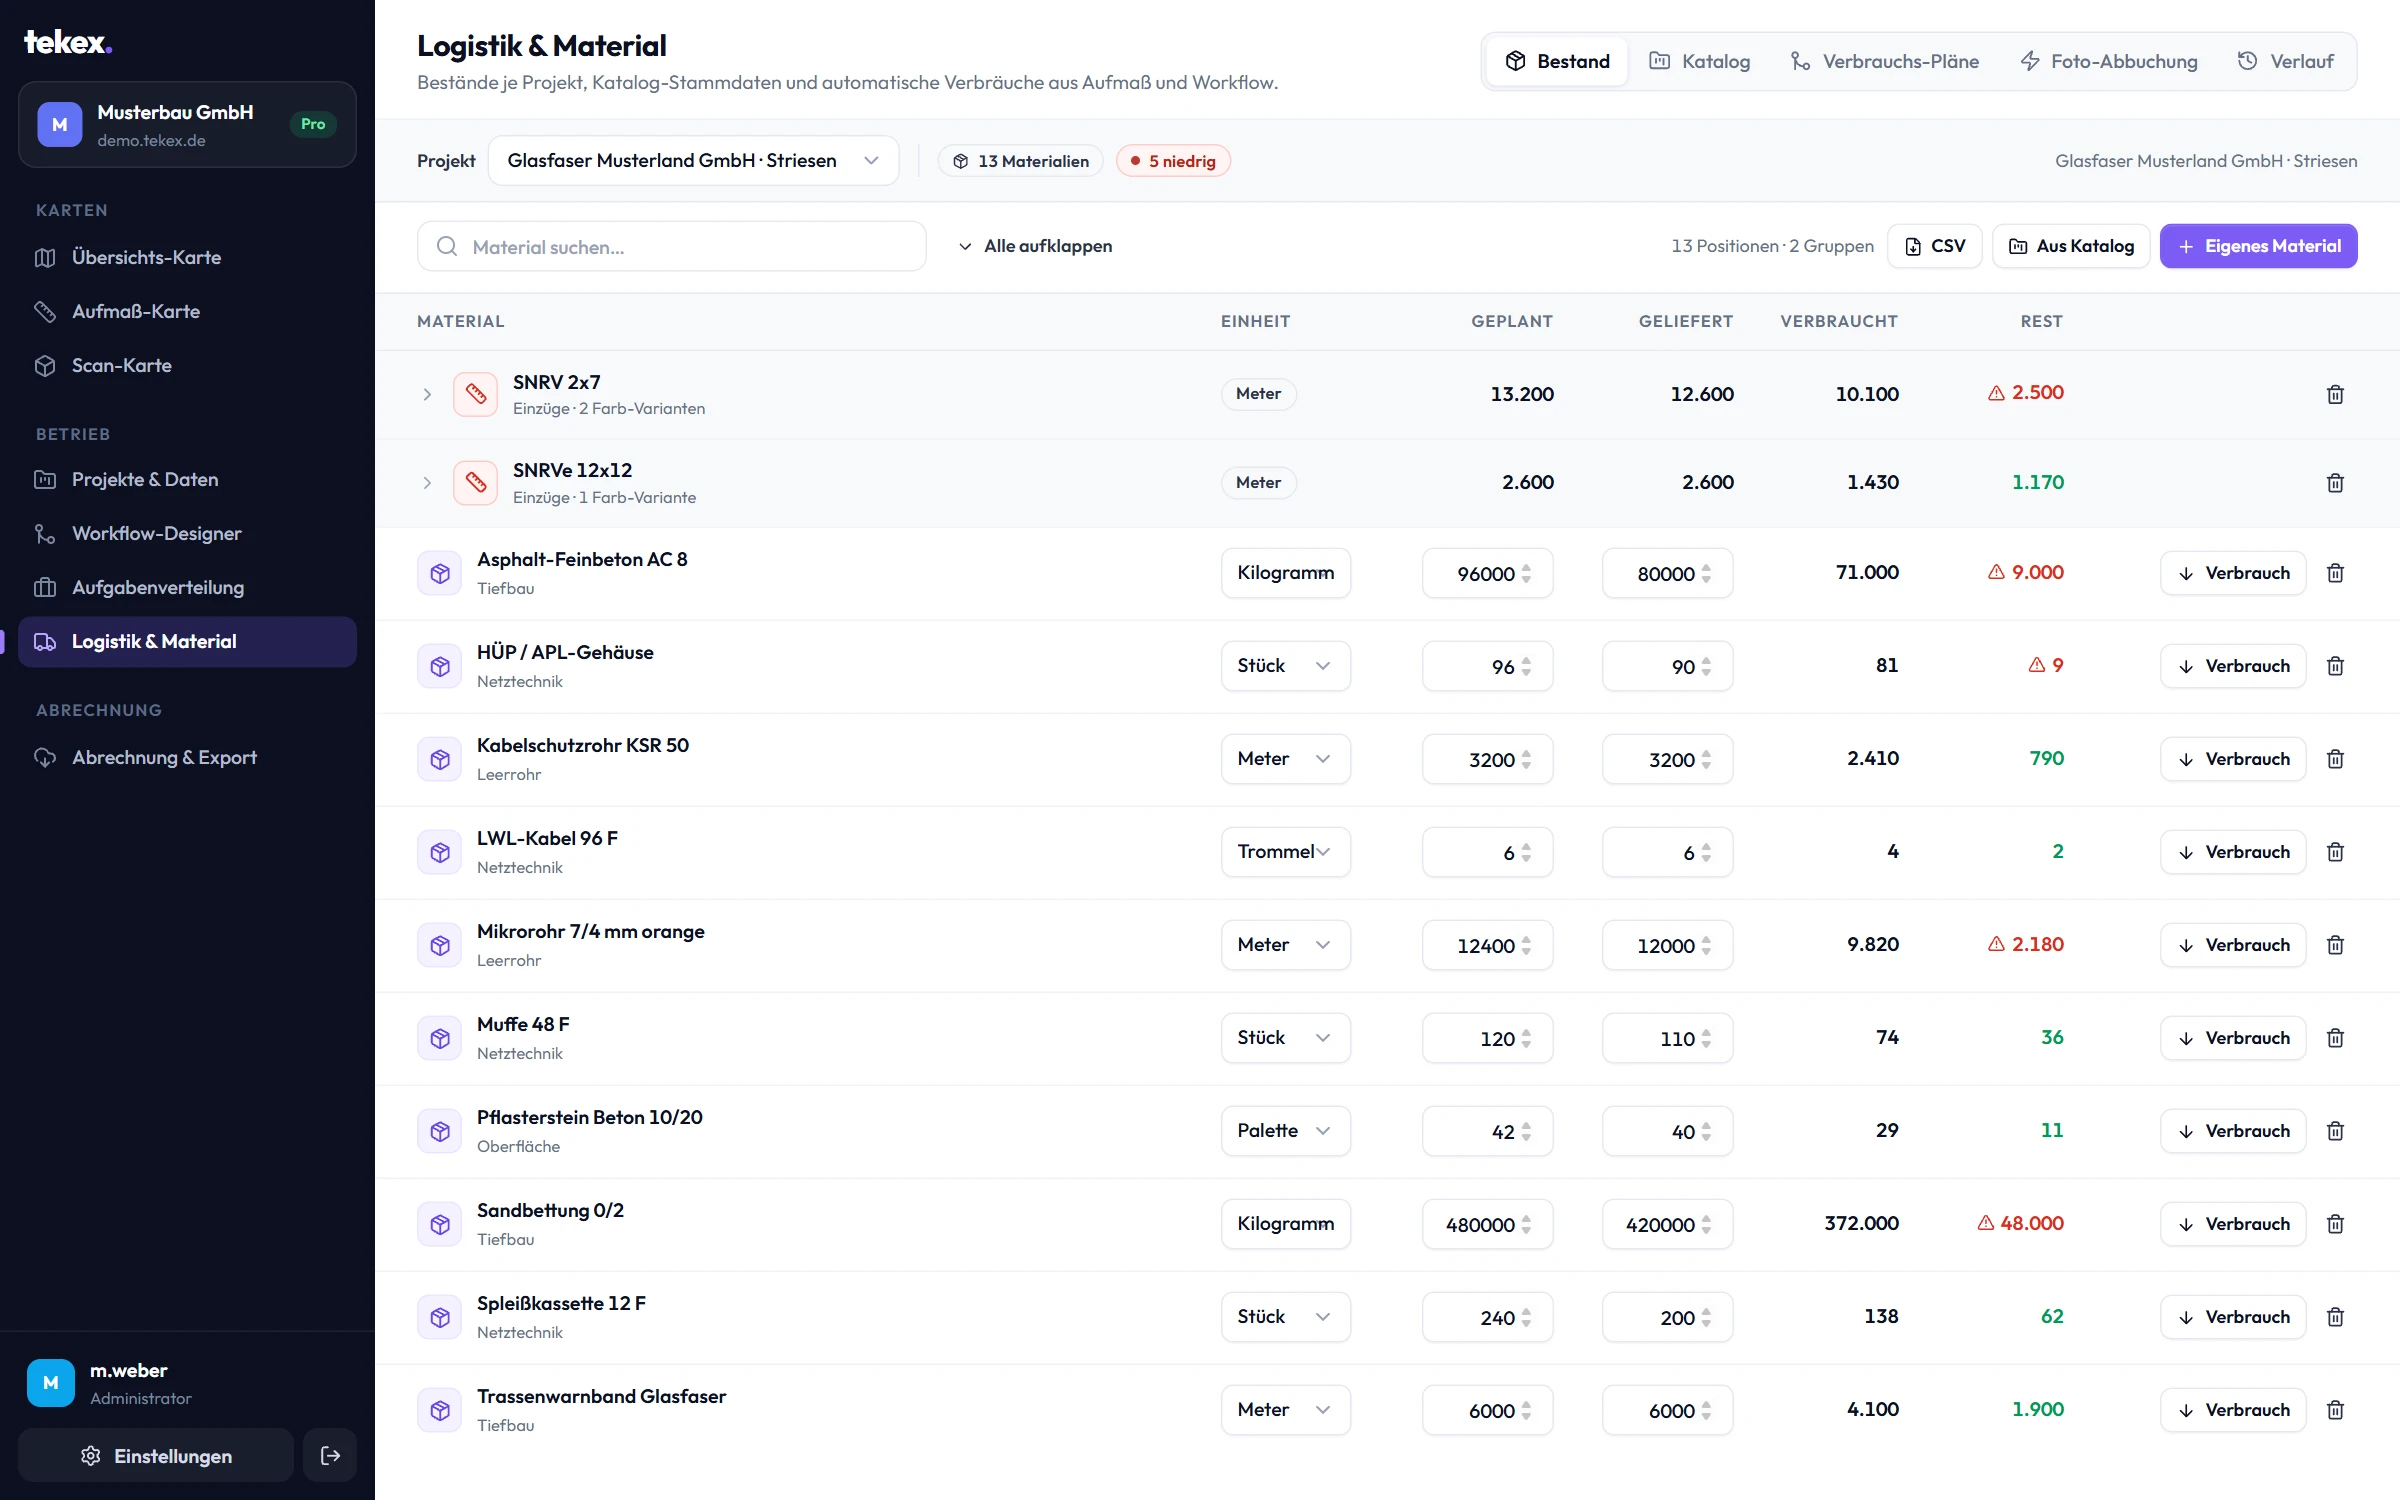The image size is (2400, 1500).
Task: Expand the SNRVe 12x12 group
Action: pyautogui.click(x=427, y=483)
